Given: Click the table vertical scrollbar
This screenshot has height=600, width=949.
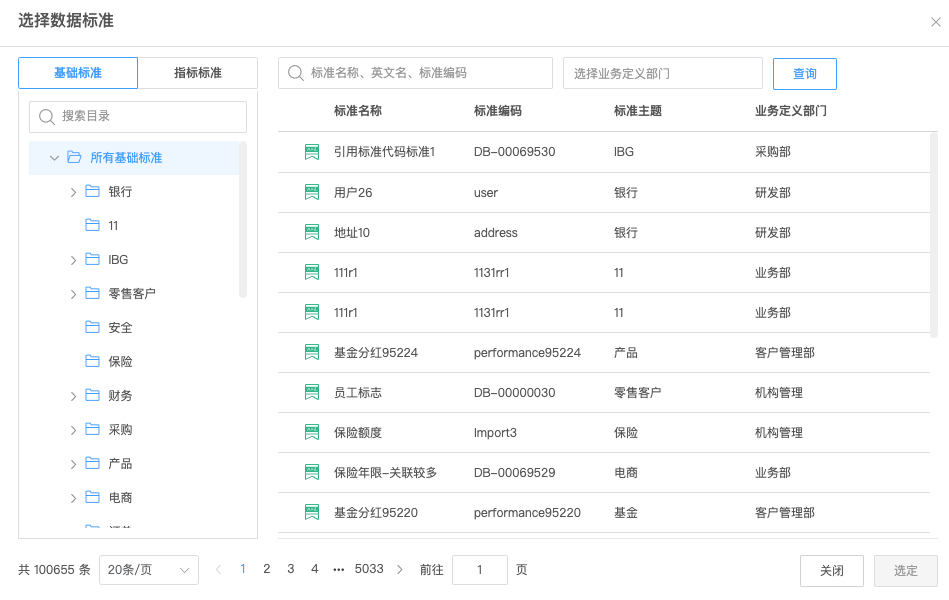Looking at the screenshot, I should point(934,235).
